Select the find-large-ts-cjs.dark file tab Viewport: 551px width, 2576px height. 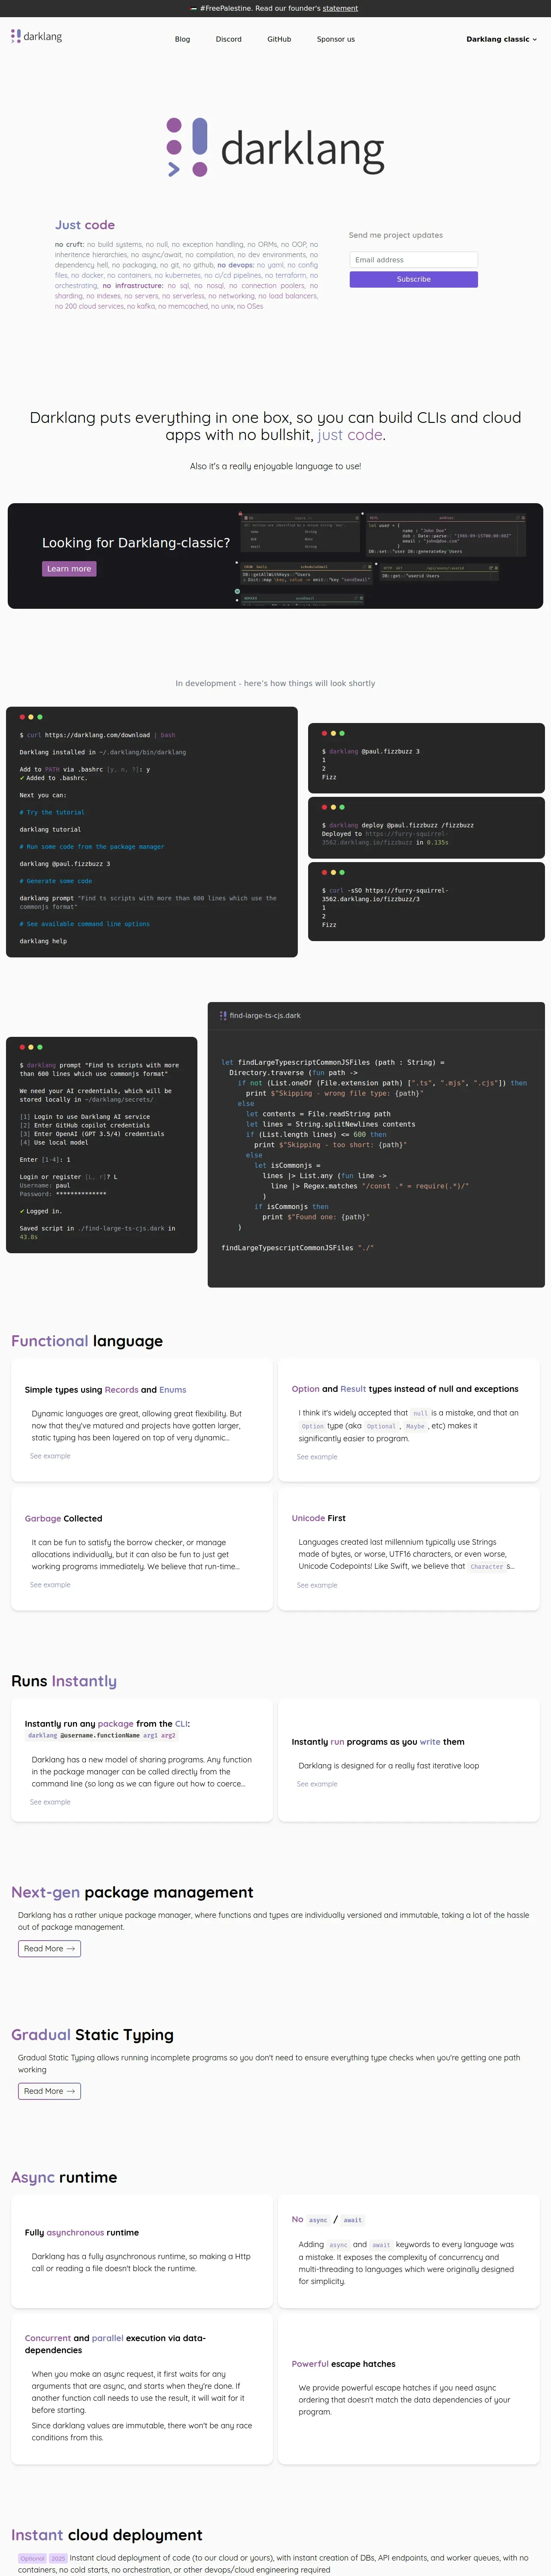260,1015
